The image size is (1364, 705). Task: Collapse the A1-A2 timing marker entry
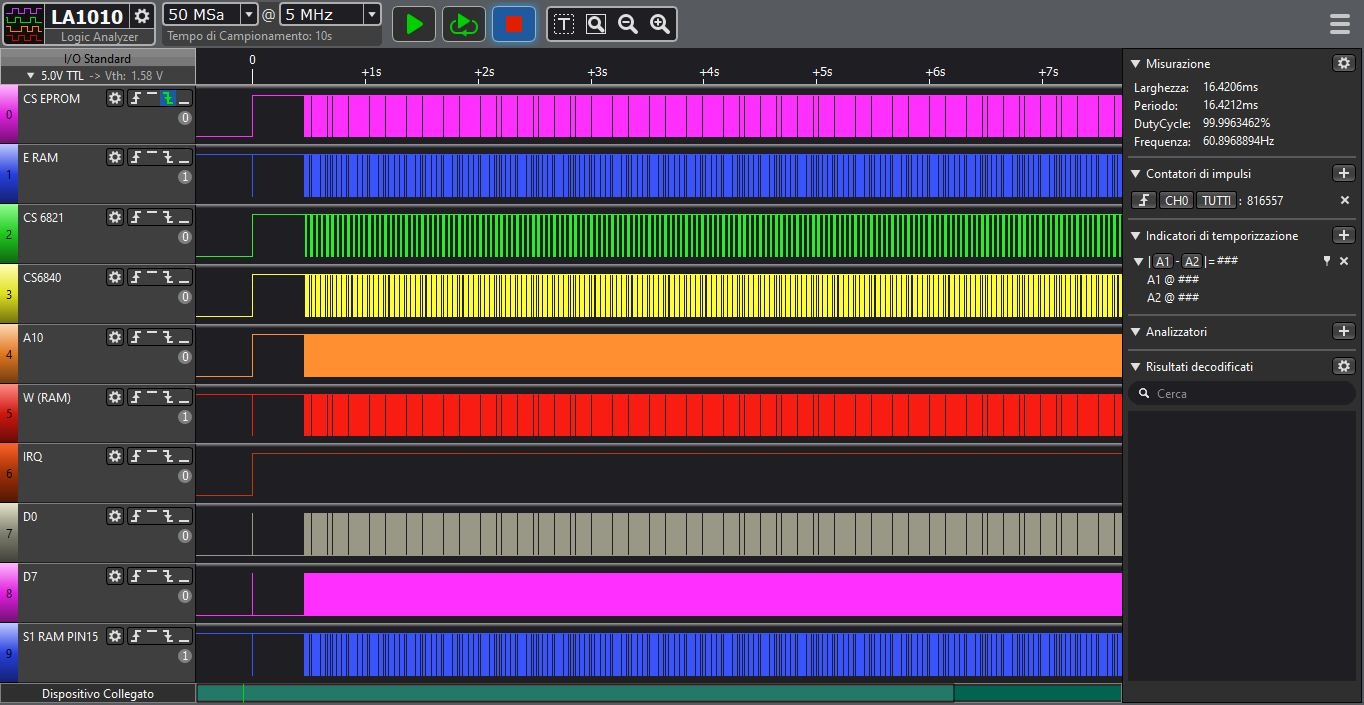click(x=1138, y=261)
